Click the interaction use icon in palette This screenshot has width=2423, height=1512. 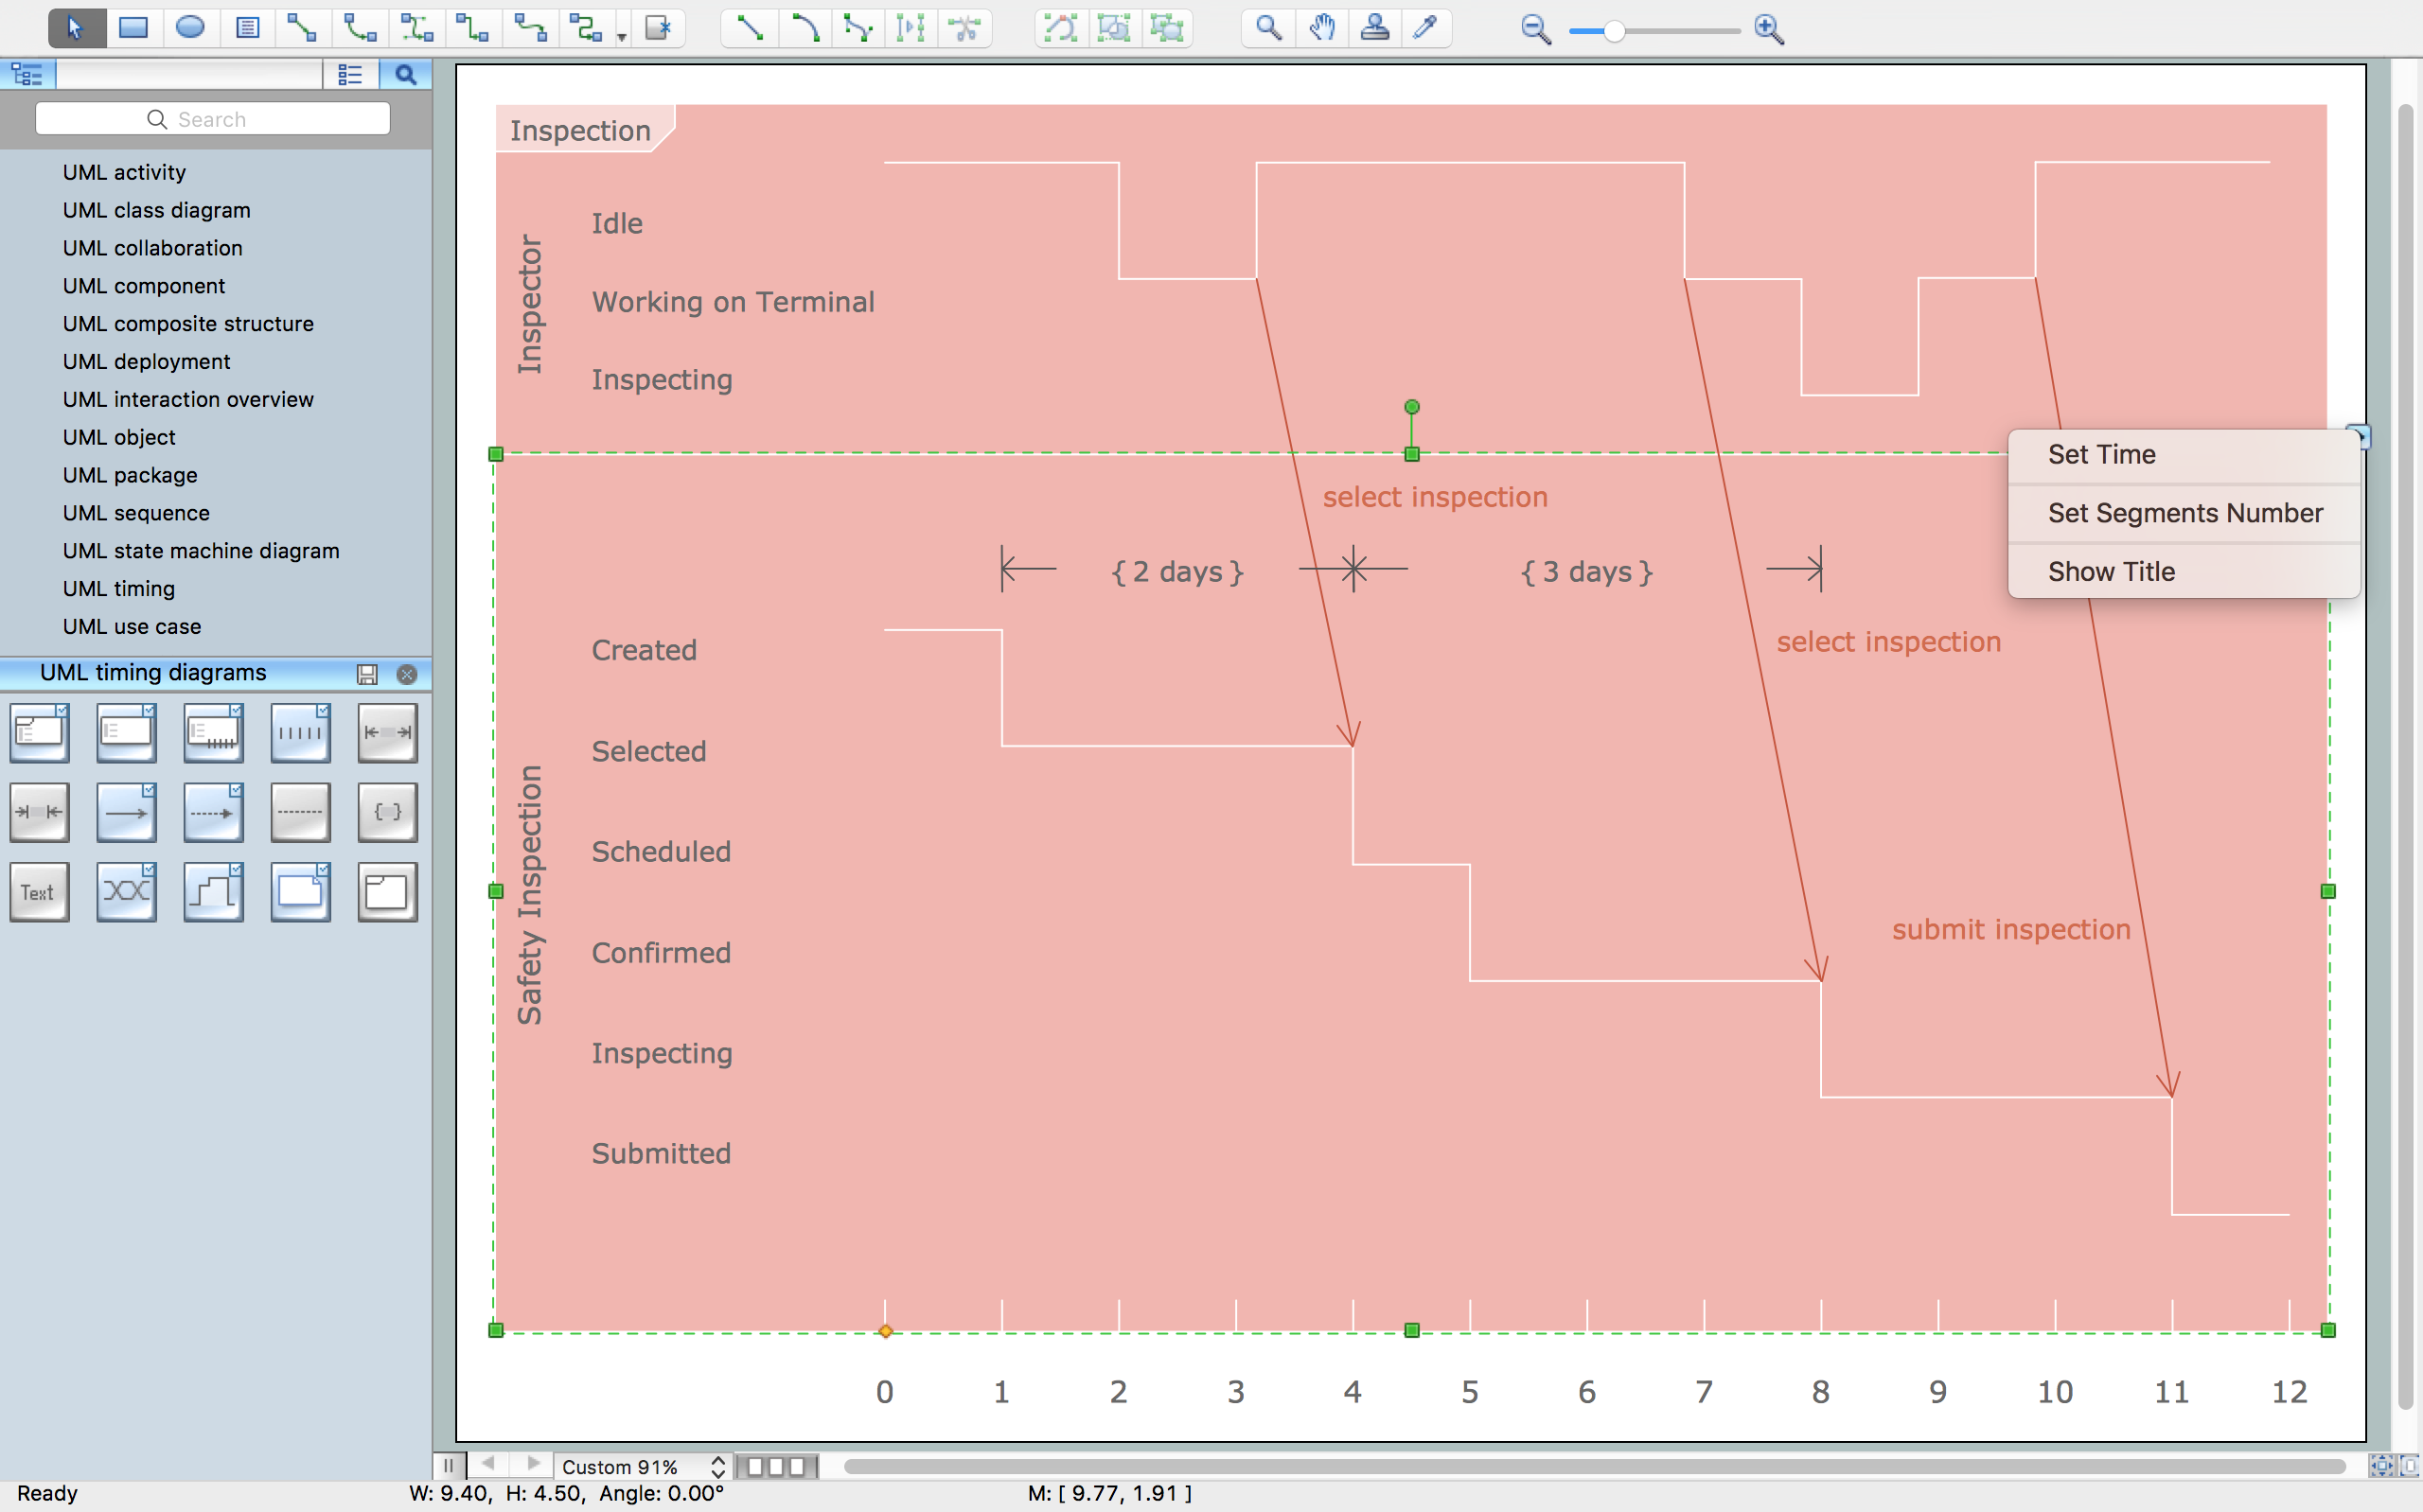(387, 890)
